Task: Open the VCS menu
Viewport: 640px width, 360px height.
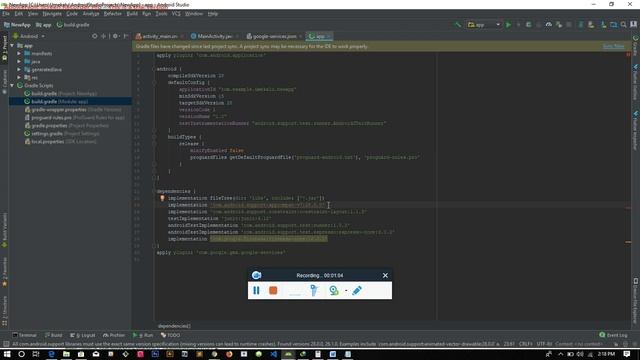Action: click(x=176, y=14)
